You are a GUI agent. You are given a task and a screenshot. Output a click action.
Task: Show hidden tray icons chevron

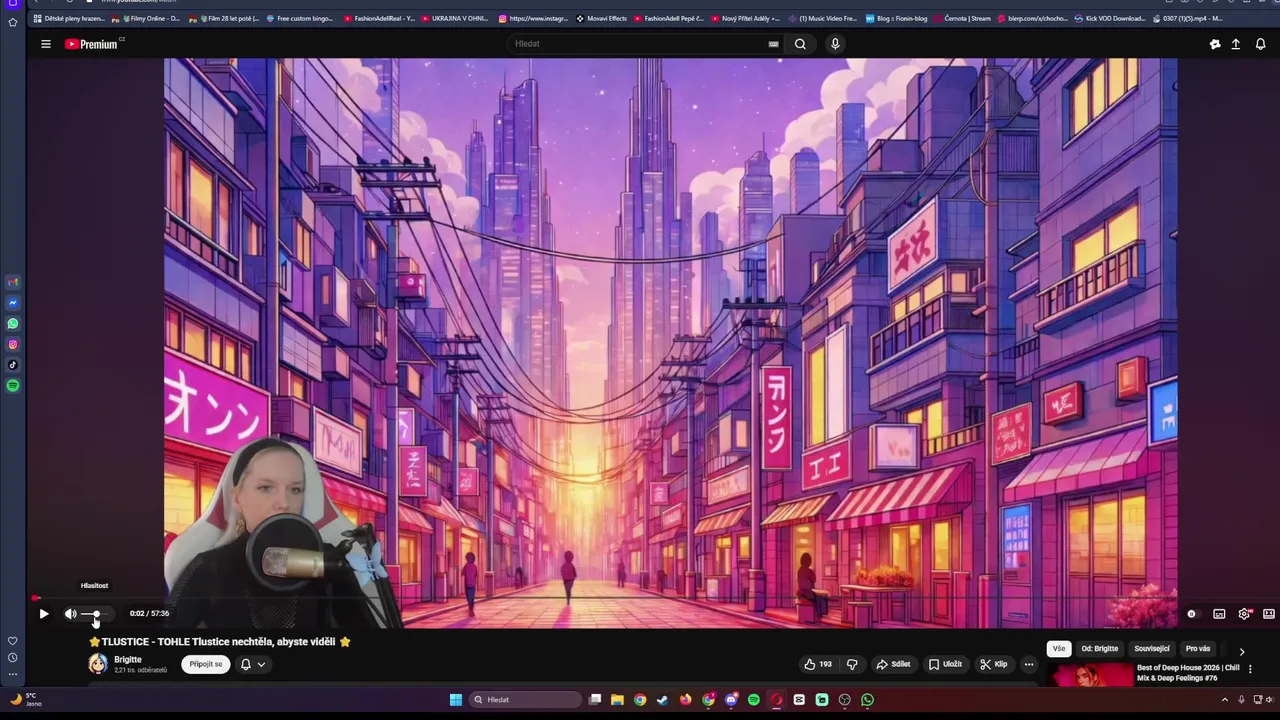click(x=1224, y=700)
